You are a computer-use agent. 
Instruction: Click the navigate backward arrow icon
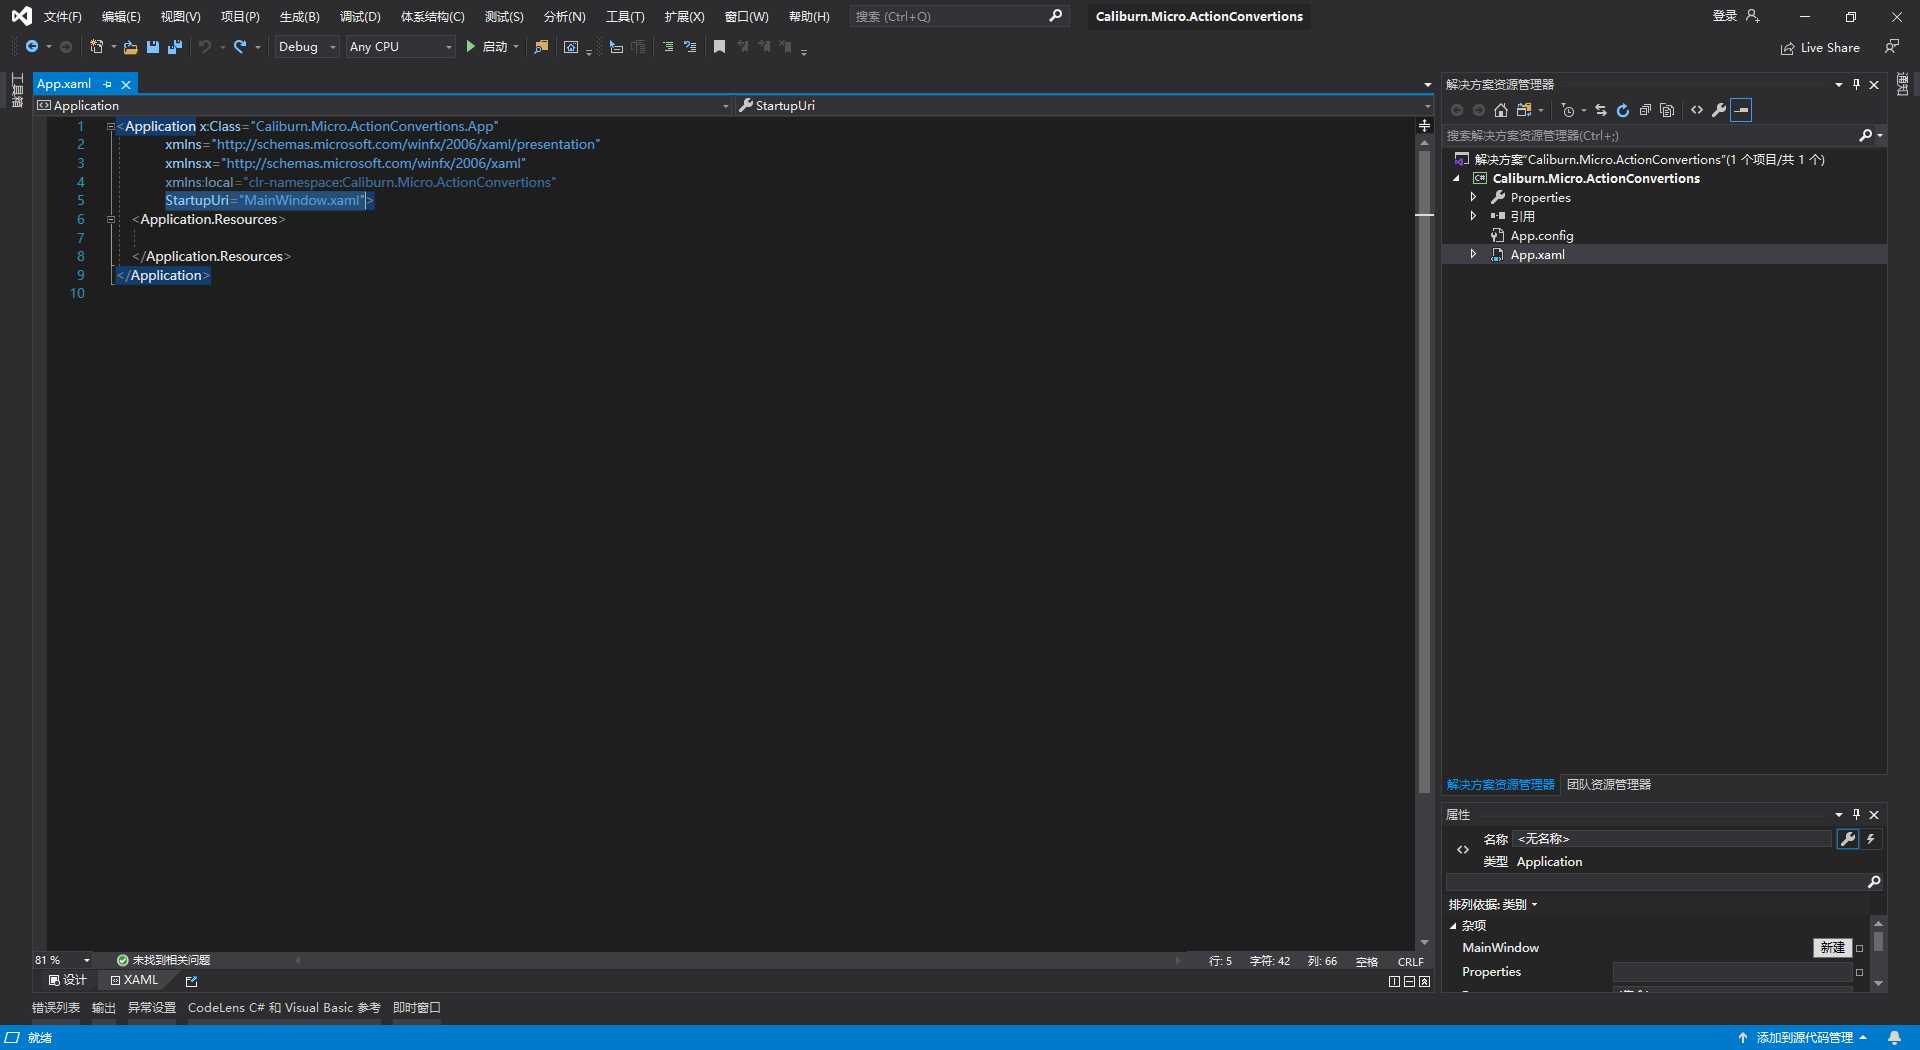click(x=32, y=47)
